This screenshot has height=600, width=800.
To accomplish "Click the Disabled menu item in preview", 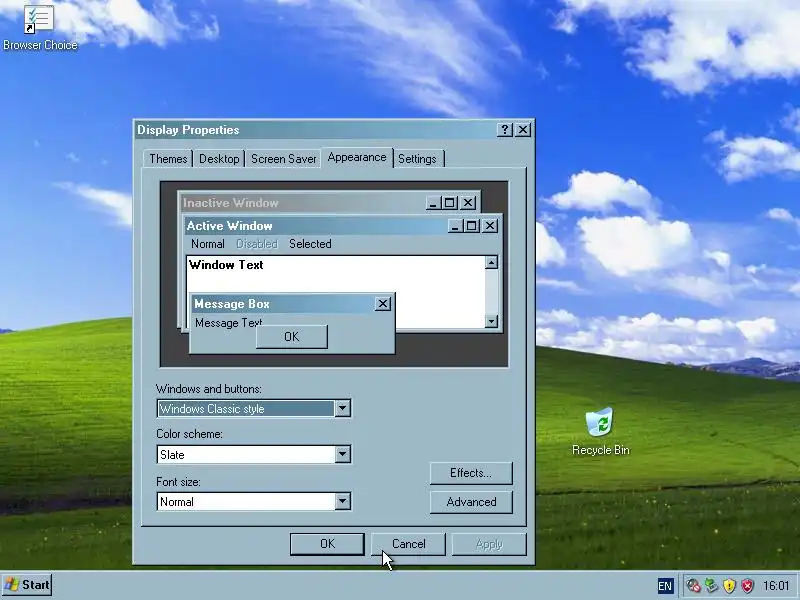I will point(257,244).
